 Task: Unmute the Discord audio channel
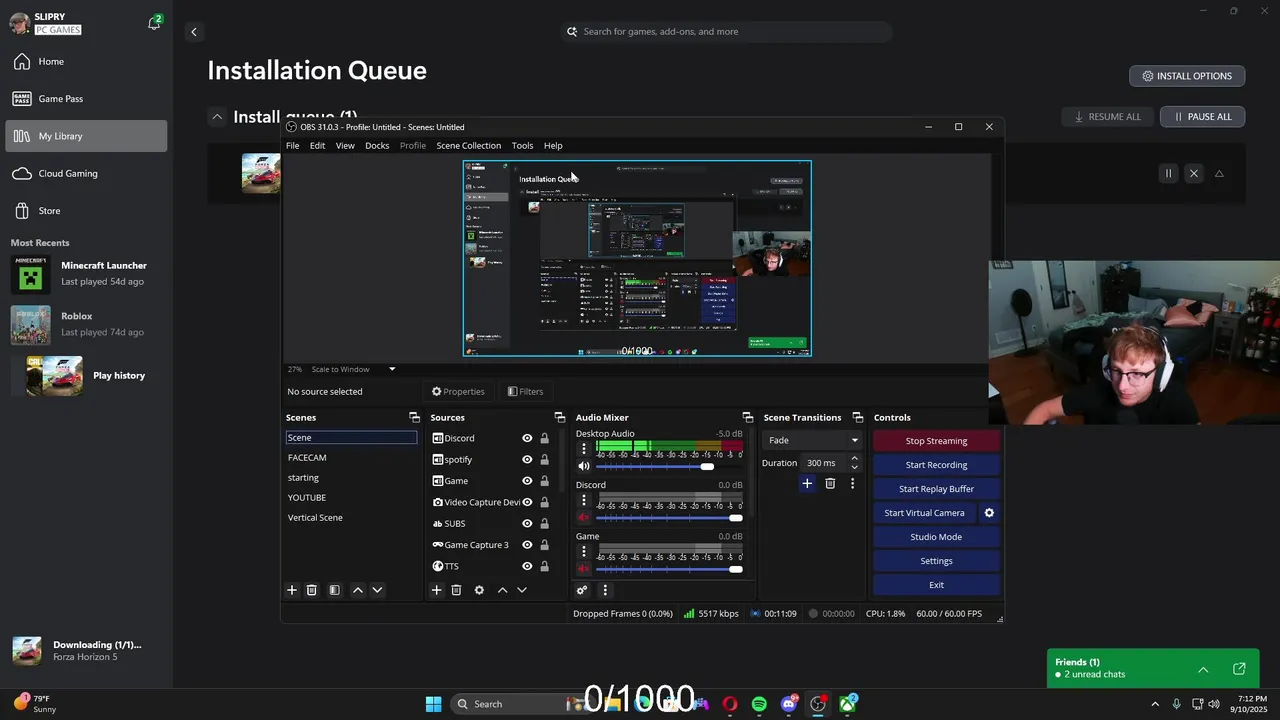(x=584, y=517)
